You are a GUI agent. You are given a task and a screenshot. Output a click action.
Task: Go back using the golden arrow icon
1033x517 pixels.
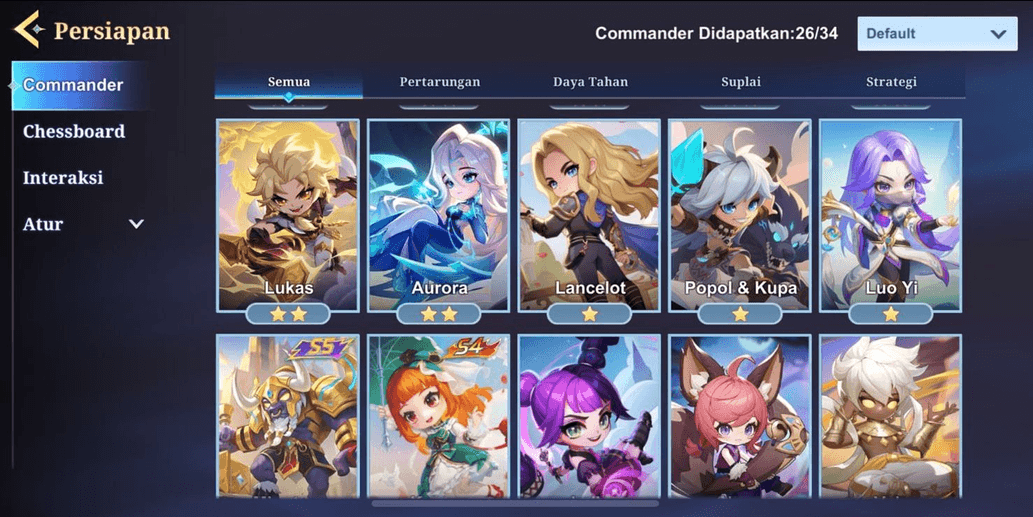point(29,30)
